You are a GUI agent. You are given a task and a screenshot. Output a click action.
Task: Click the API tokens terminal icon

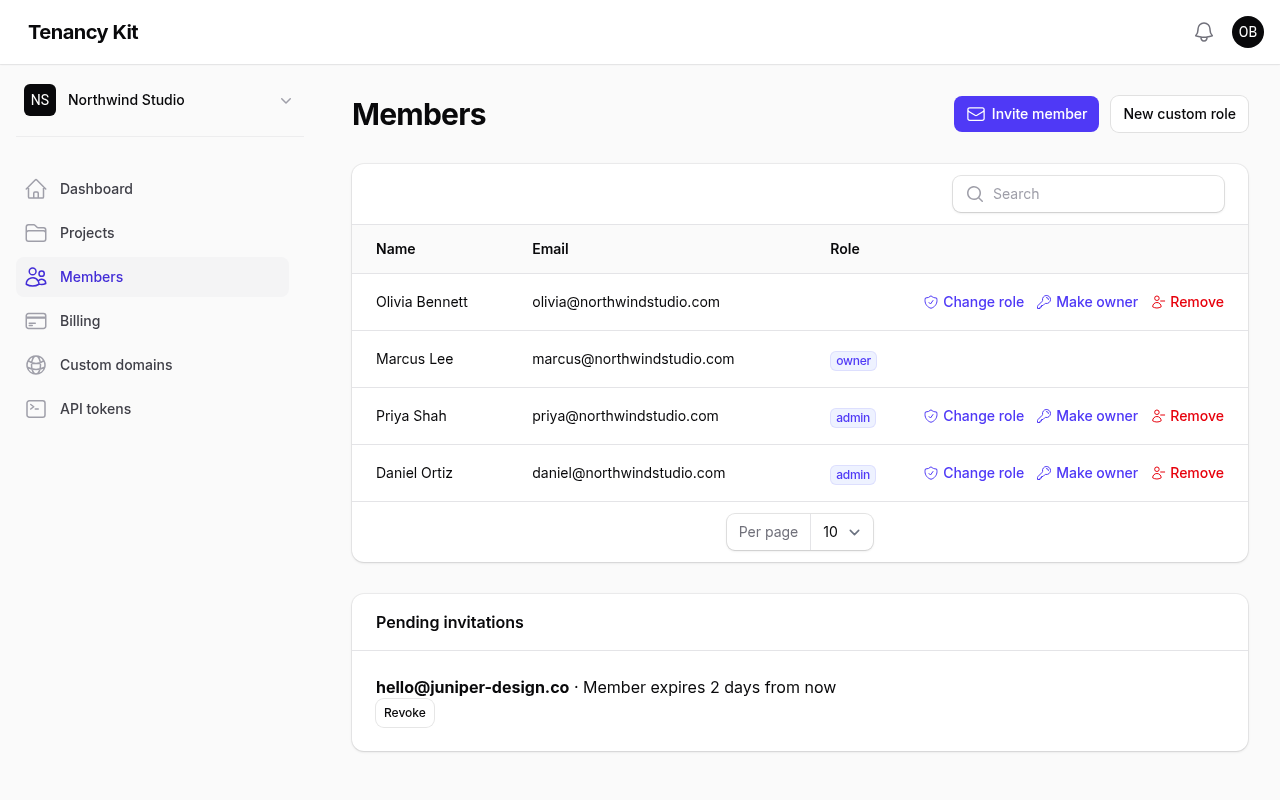(x=36, y=409)
